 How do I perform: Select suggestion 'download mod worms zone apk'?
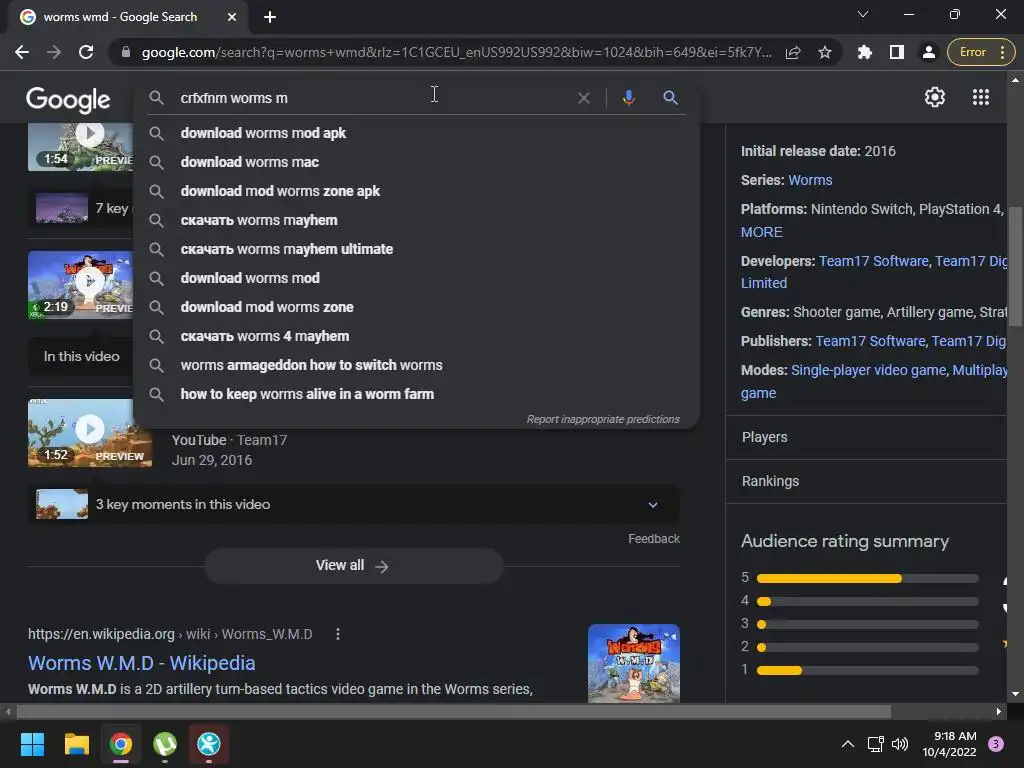(x=416, y=191)
